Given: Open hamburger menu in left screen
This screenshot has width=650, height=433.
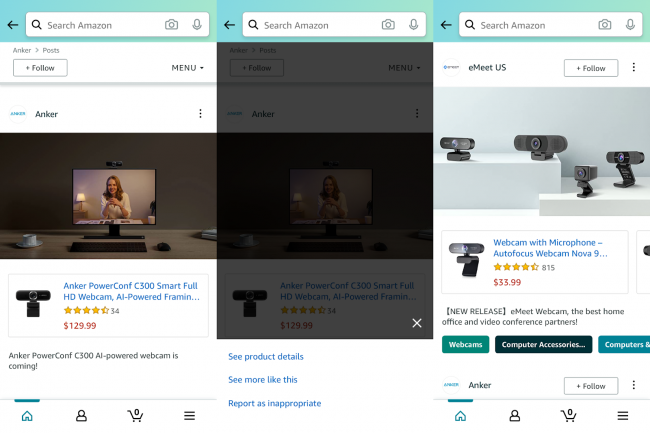Looking at the screenshot, I should coord(189,416).
